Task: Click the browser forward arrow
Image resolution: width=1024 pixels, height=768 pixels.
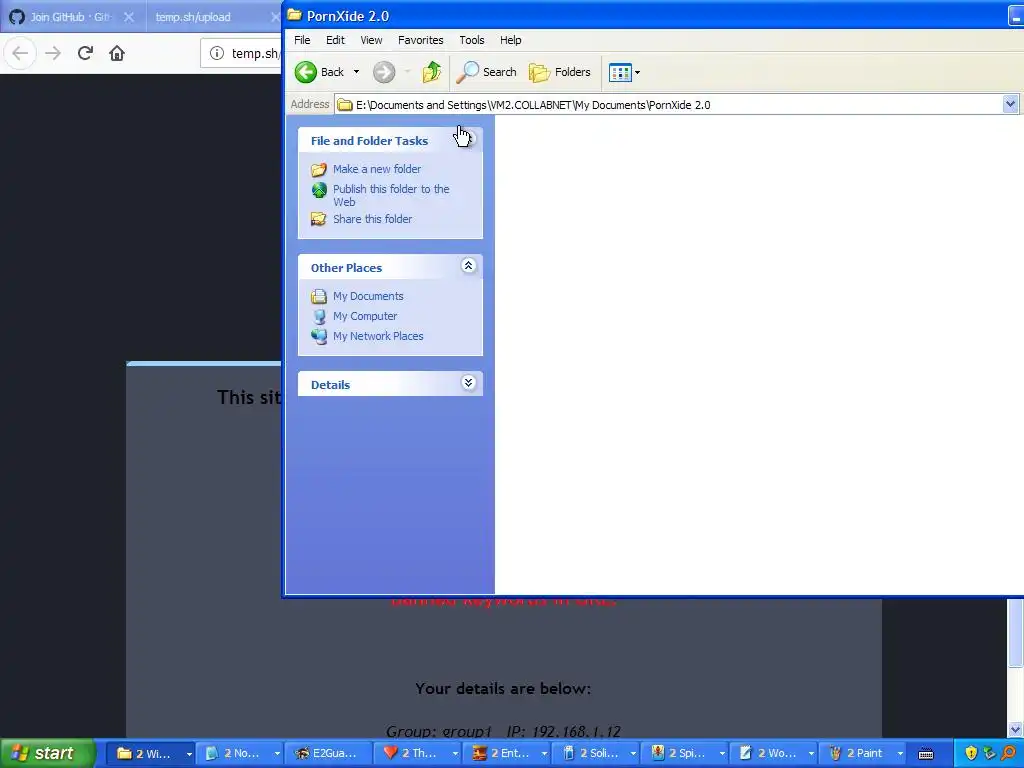Action: click(x=53, y=53)
